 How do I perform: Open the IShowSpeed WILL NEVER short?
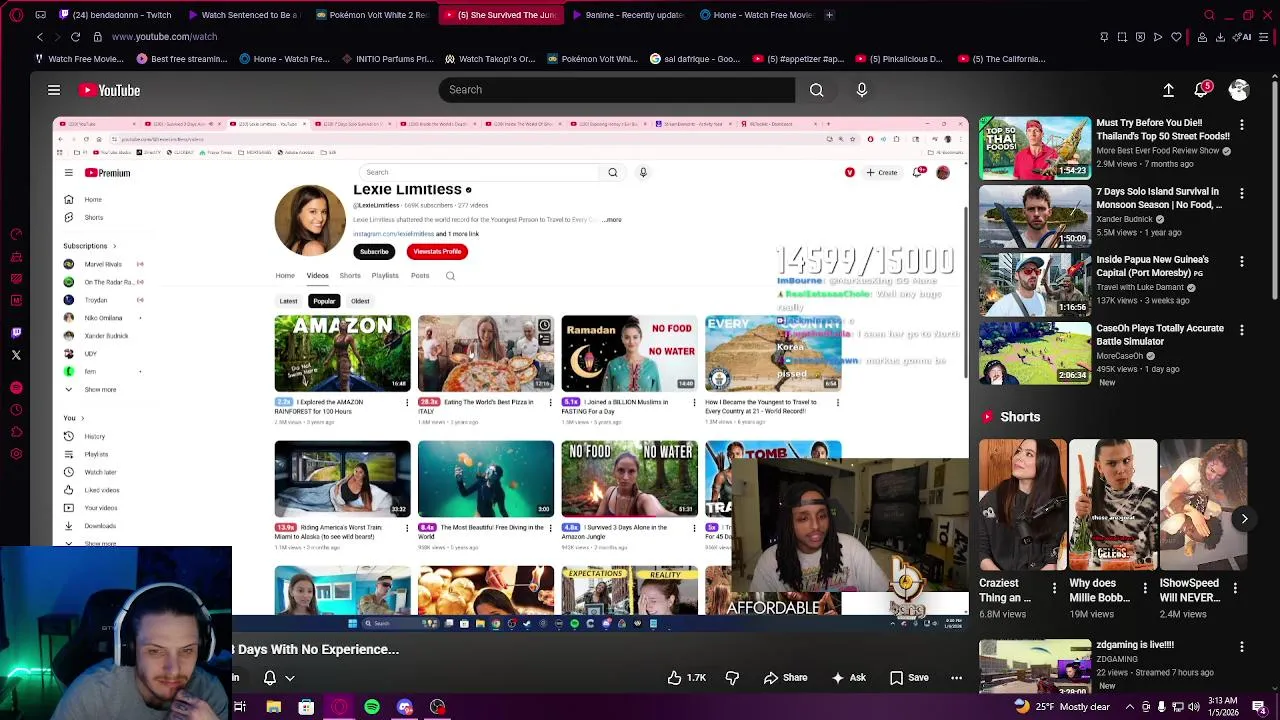click(1203, 505)
